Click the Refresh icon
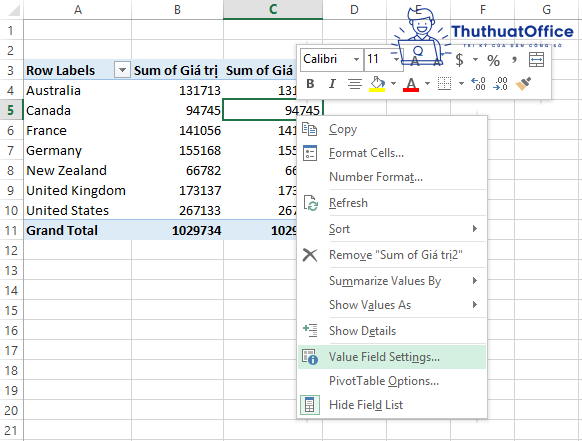Viewport: 582px width, 441px height. coord(311,203)
